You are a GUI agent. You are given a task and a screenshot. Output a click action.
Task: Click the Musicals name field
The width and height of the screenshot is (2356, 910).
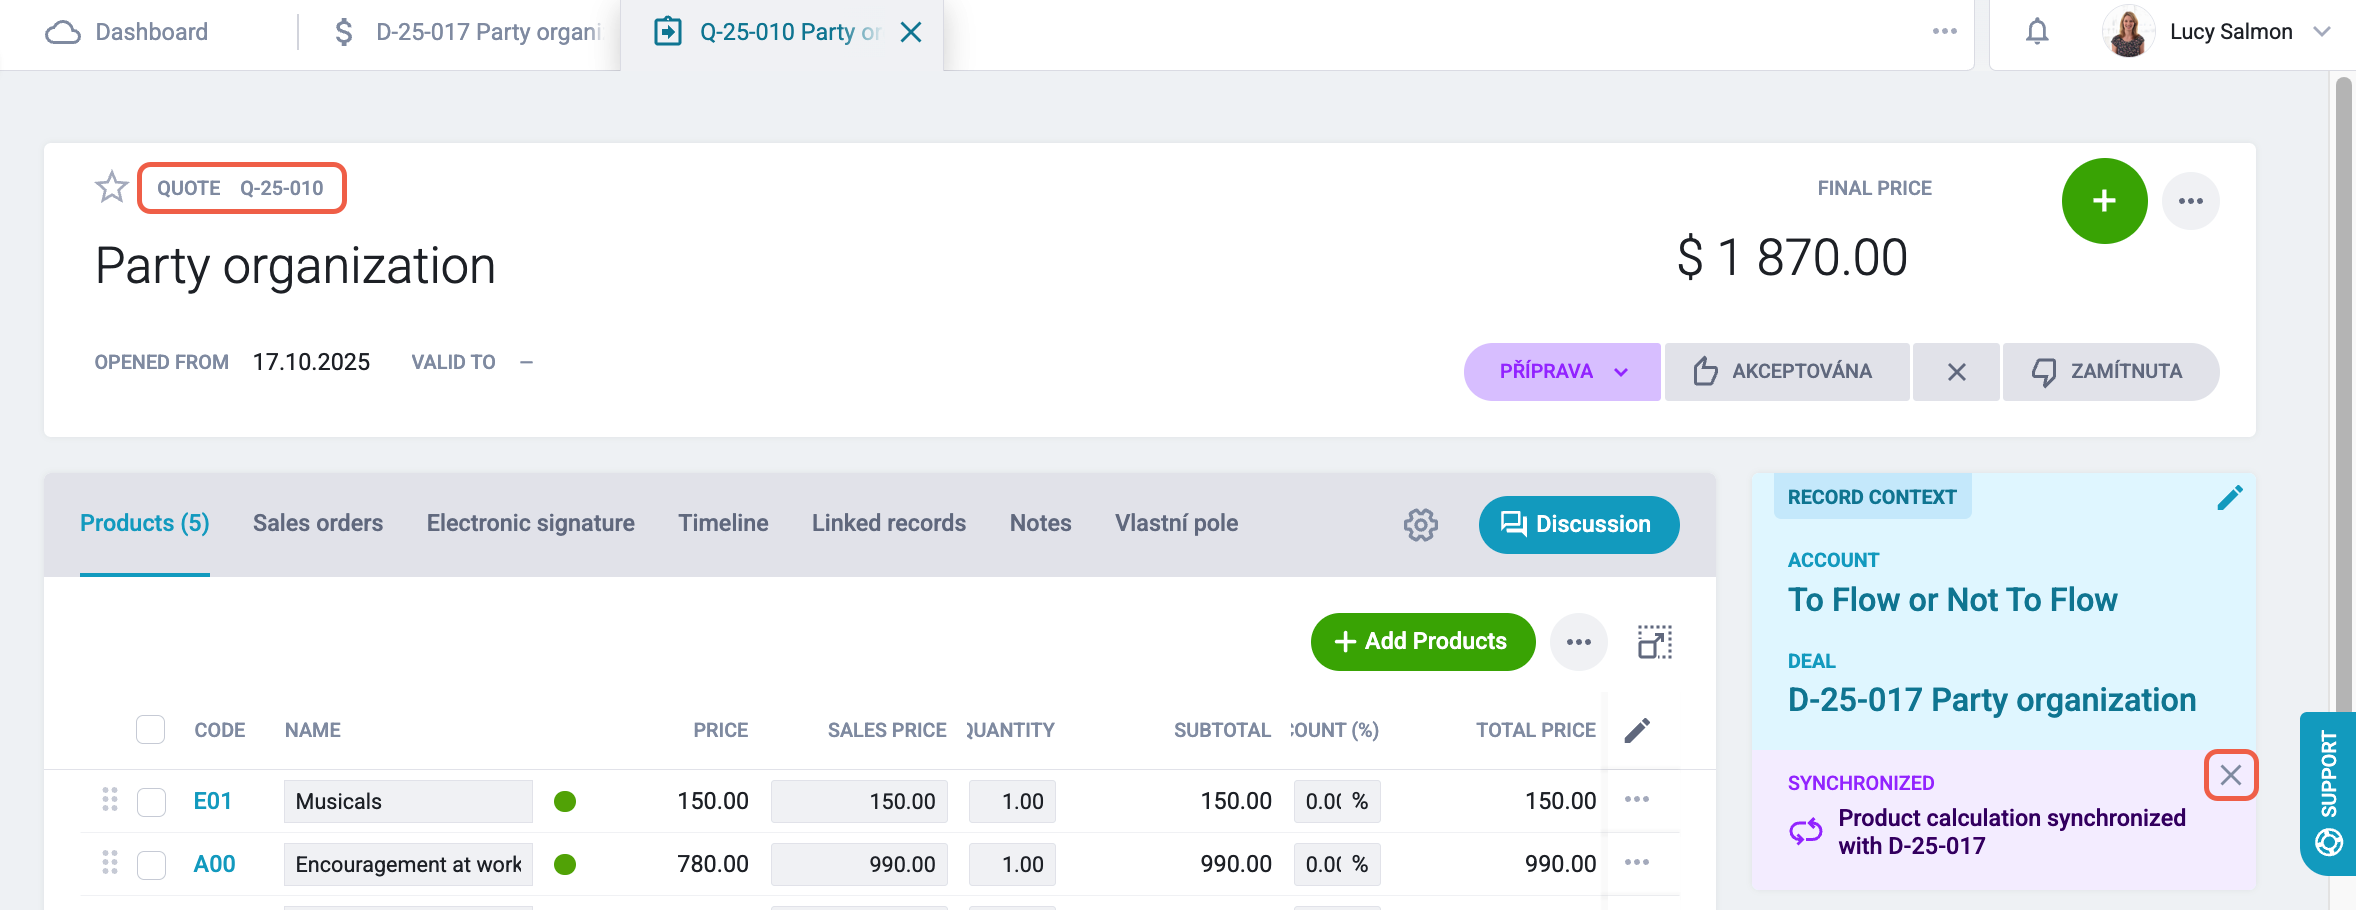[408, 801]
